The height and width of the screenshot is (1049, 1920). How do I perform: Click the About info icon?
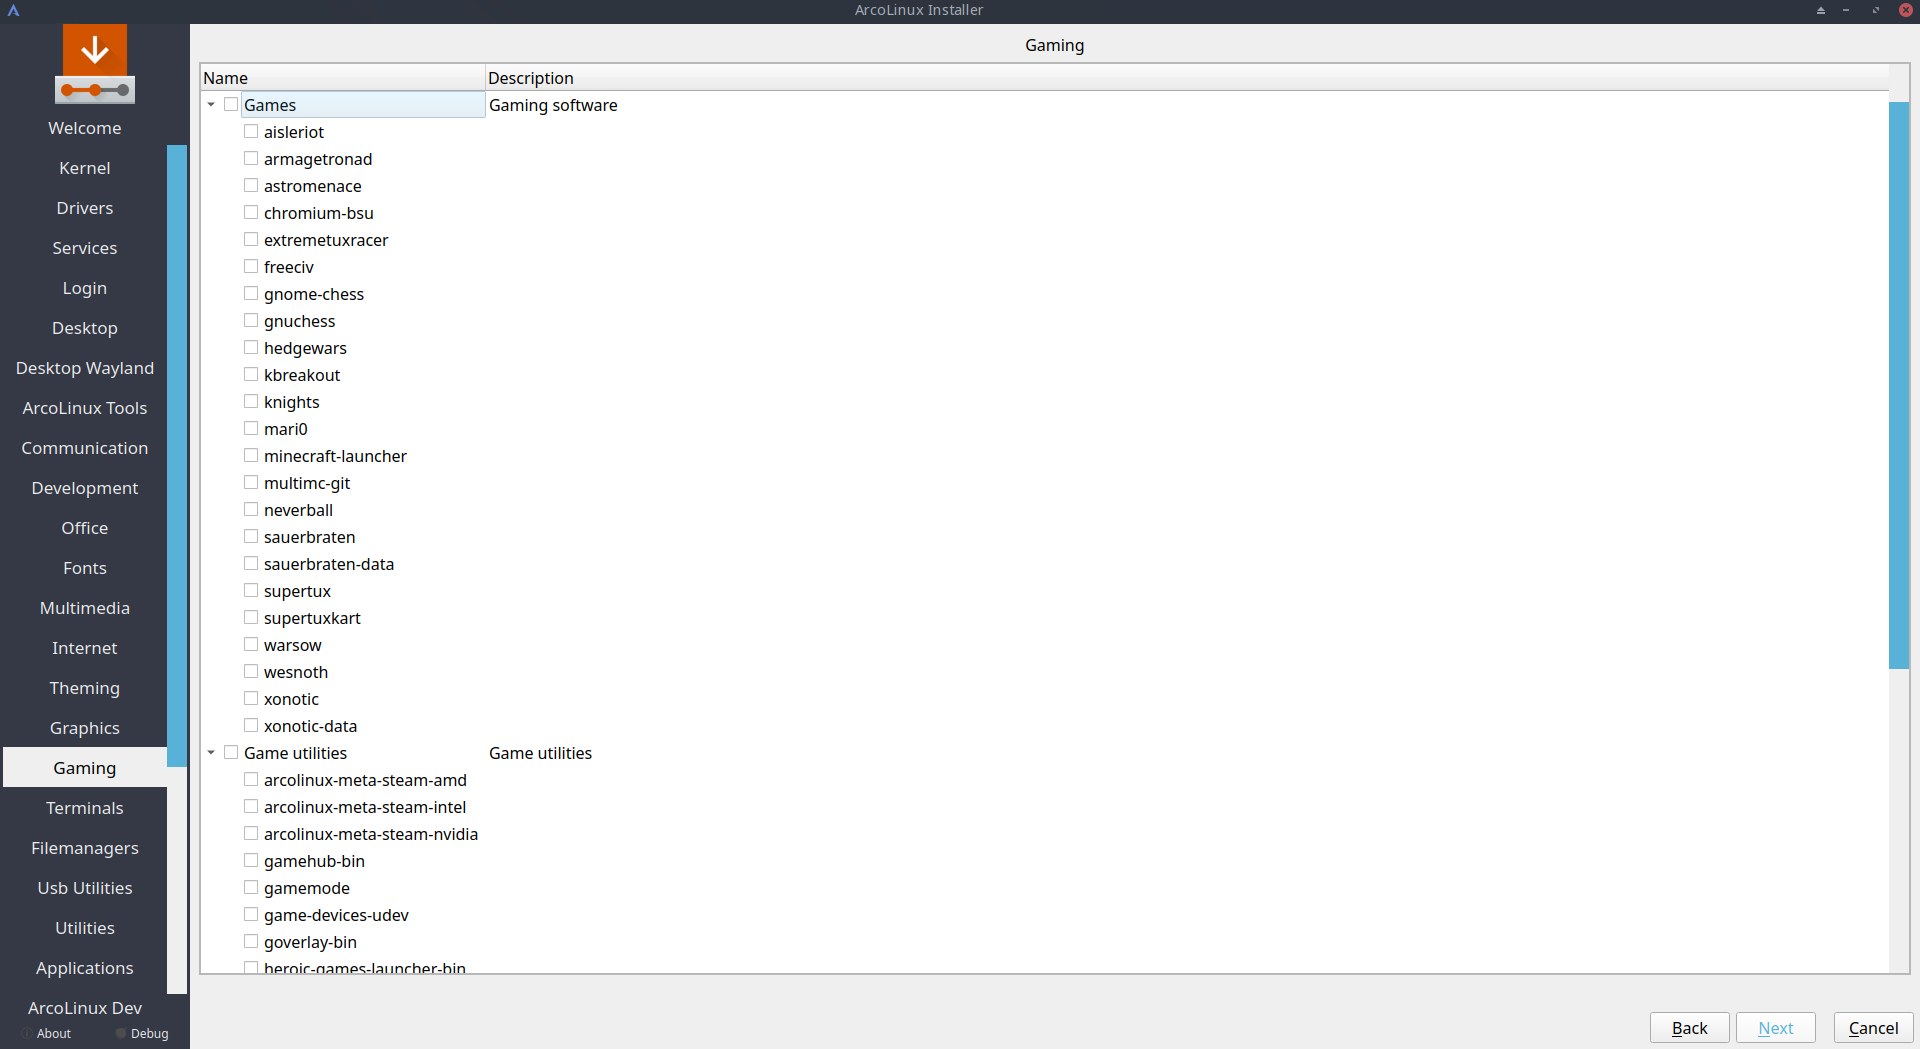tap(27, 1034)
